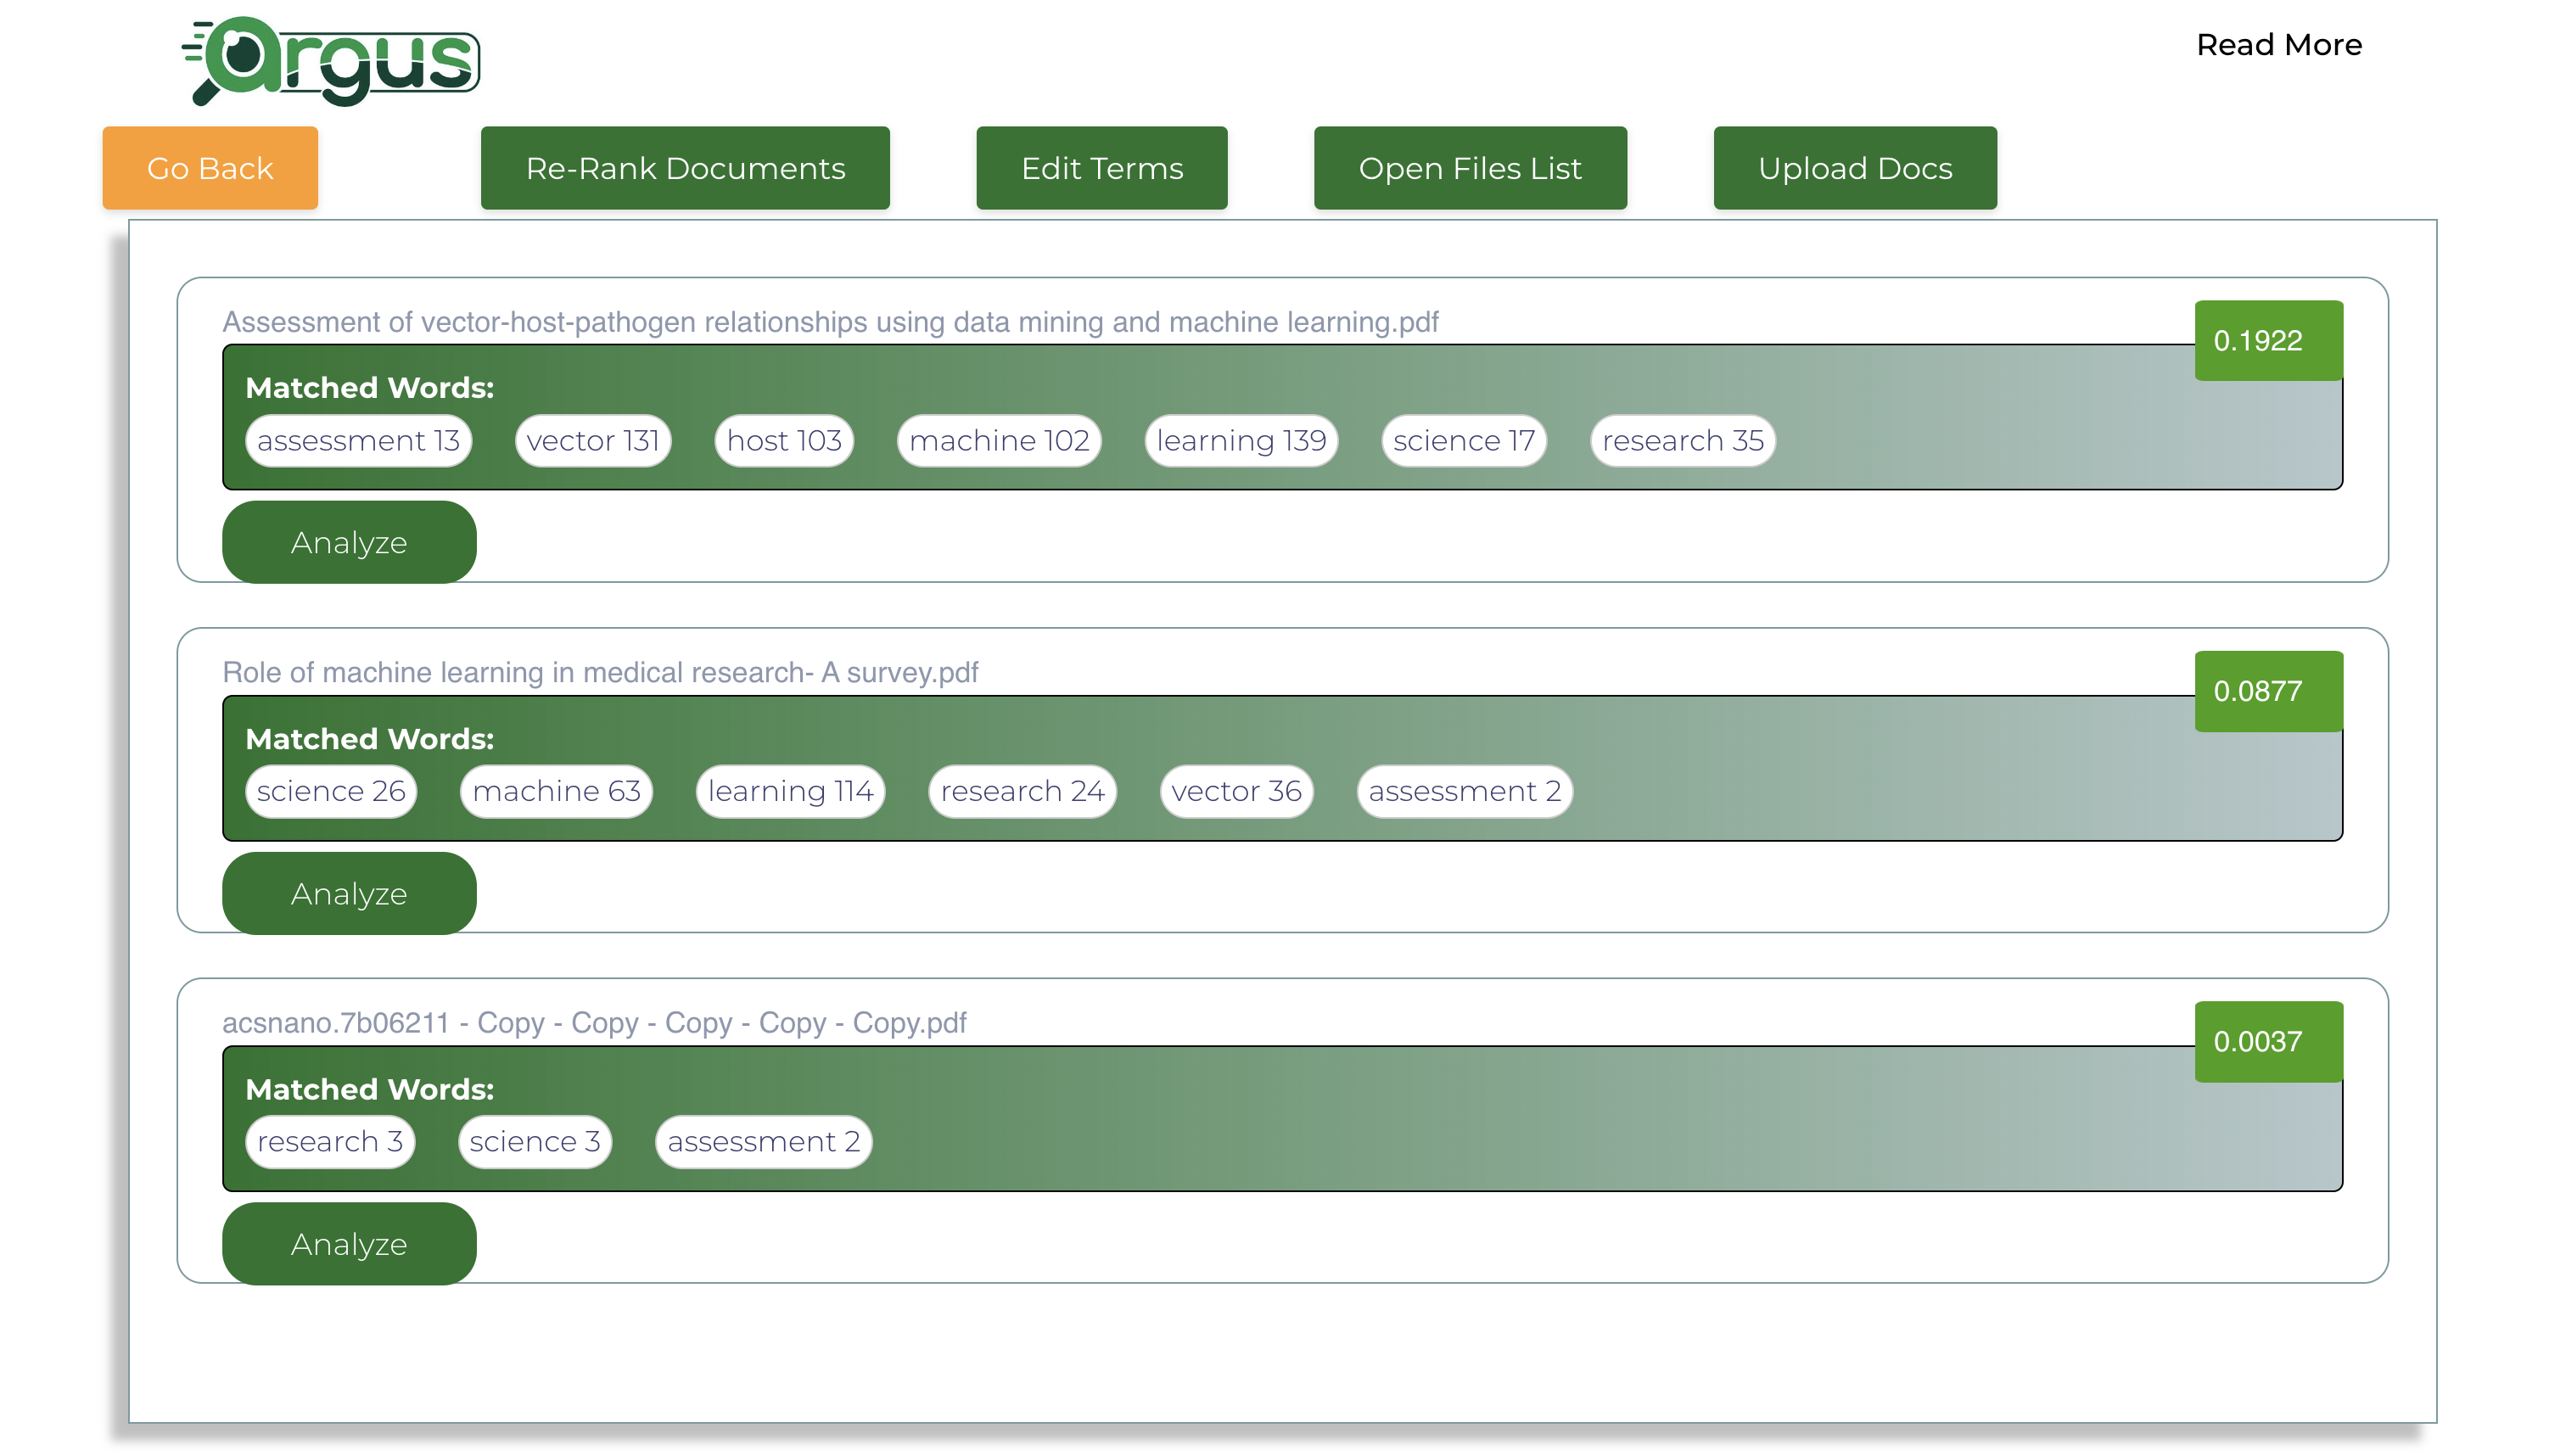
Task: Analyze the acsnano.7b06211 copy document
Action: 349,1243
